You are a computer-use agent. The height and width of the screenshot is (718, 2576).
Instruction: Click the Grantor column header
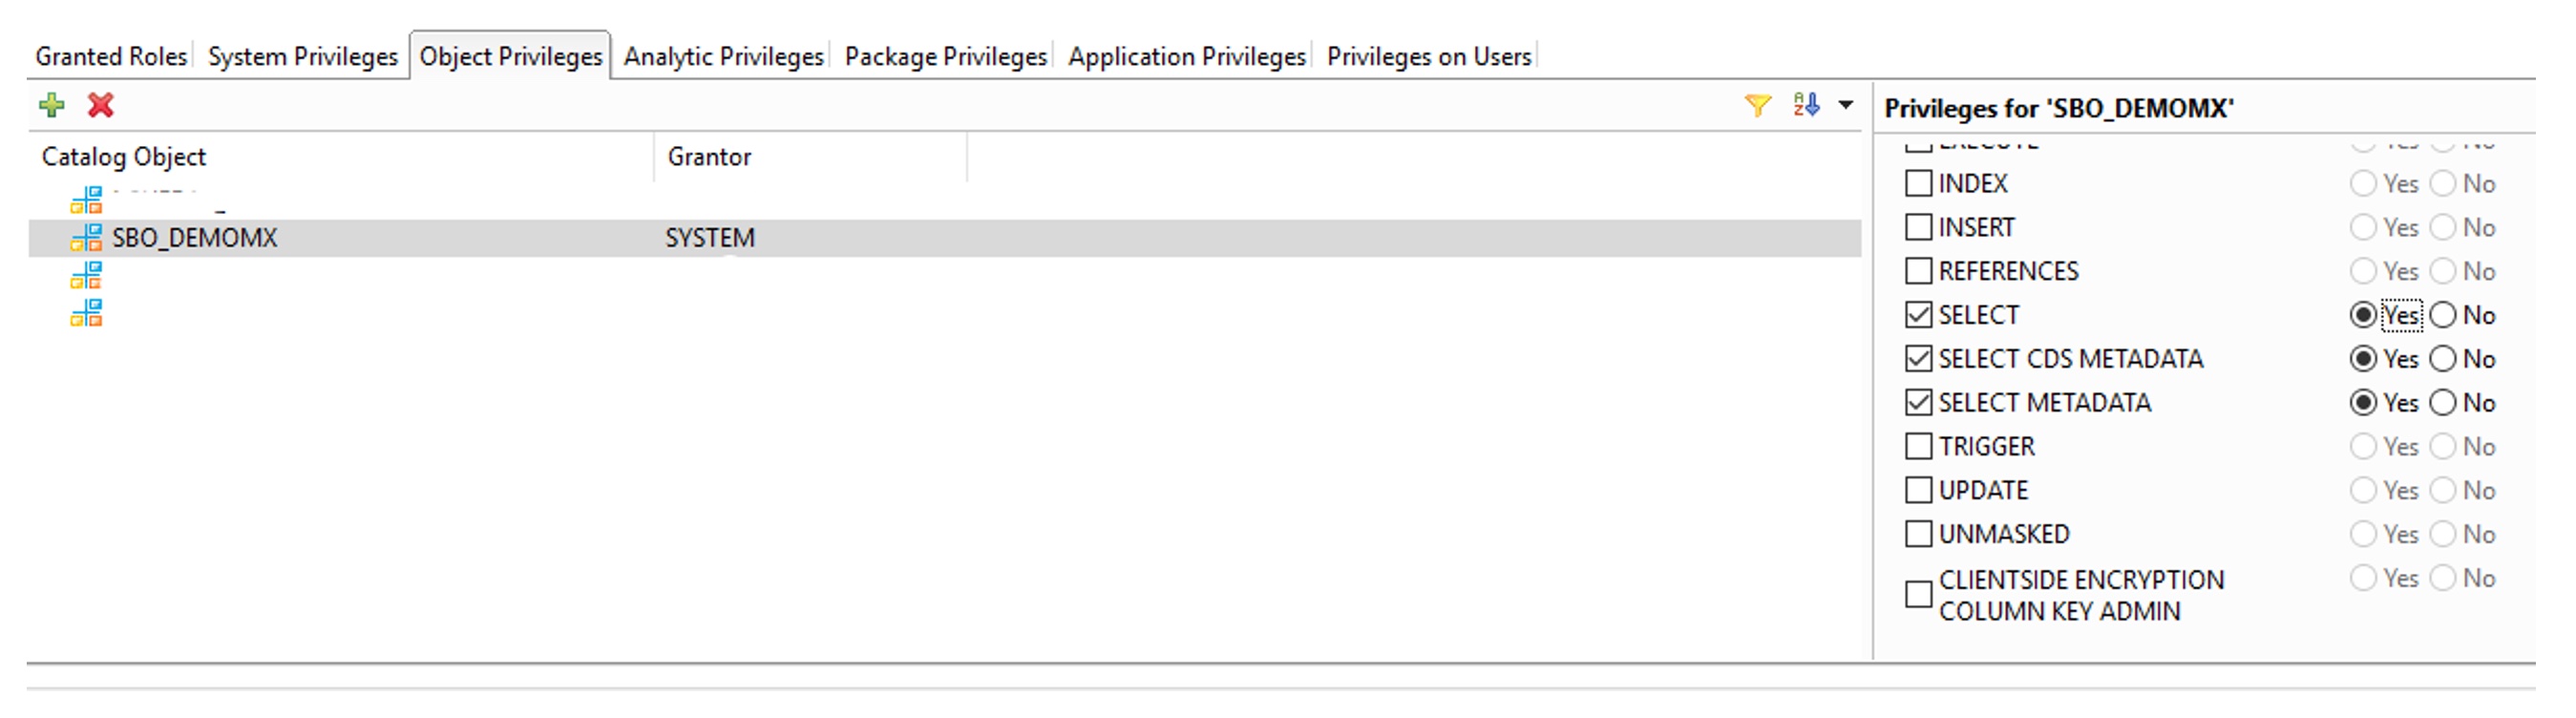pyautogui.click(x=709, y=157)
